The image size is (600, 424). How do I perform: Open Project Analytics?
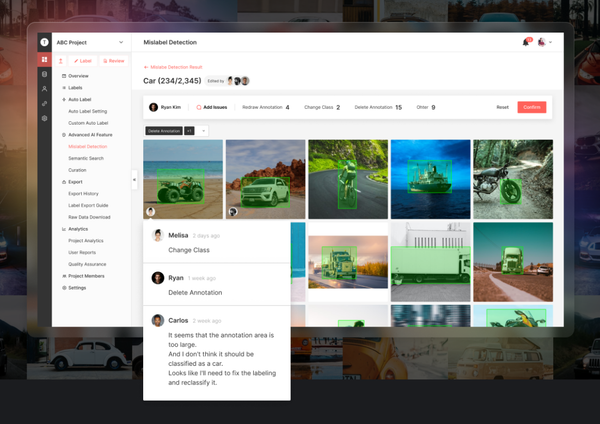point(86,241)
